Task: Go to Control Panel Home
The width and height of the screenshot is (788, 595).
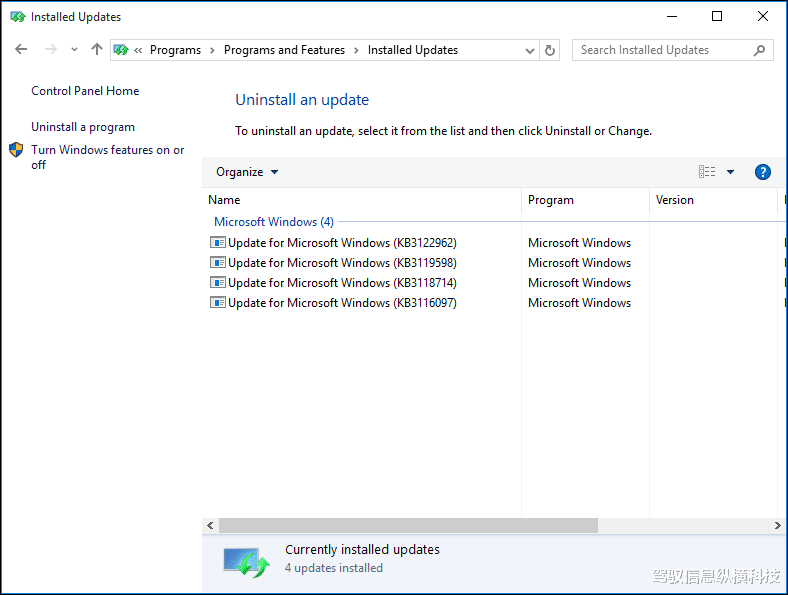Action: (x=85, y=91)
